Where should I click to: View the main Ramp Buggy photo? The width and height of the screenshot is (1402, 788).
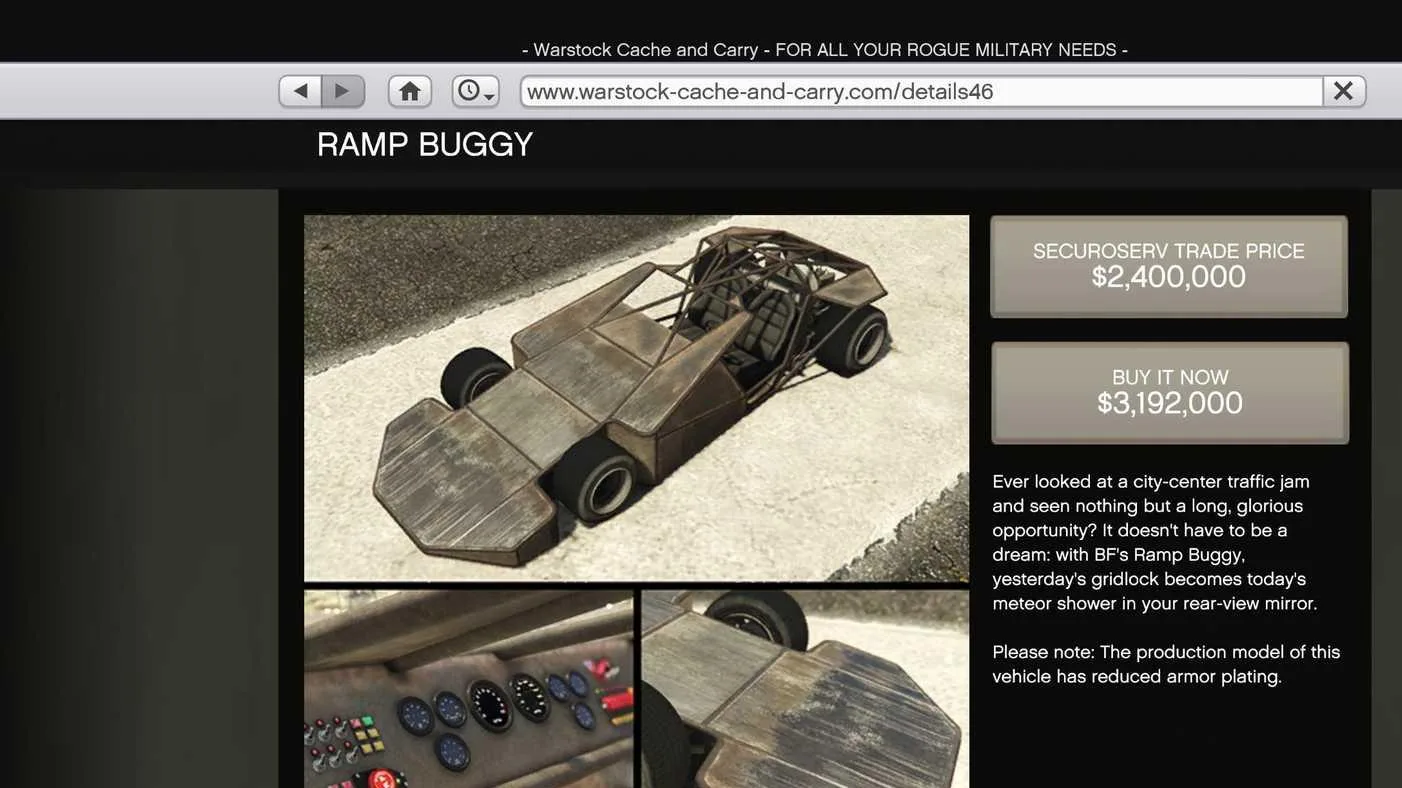point(636,398)
